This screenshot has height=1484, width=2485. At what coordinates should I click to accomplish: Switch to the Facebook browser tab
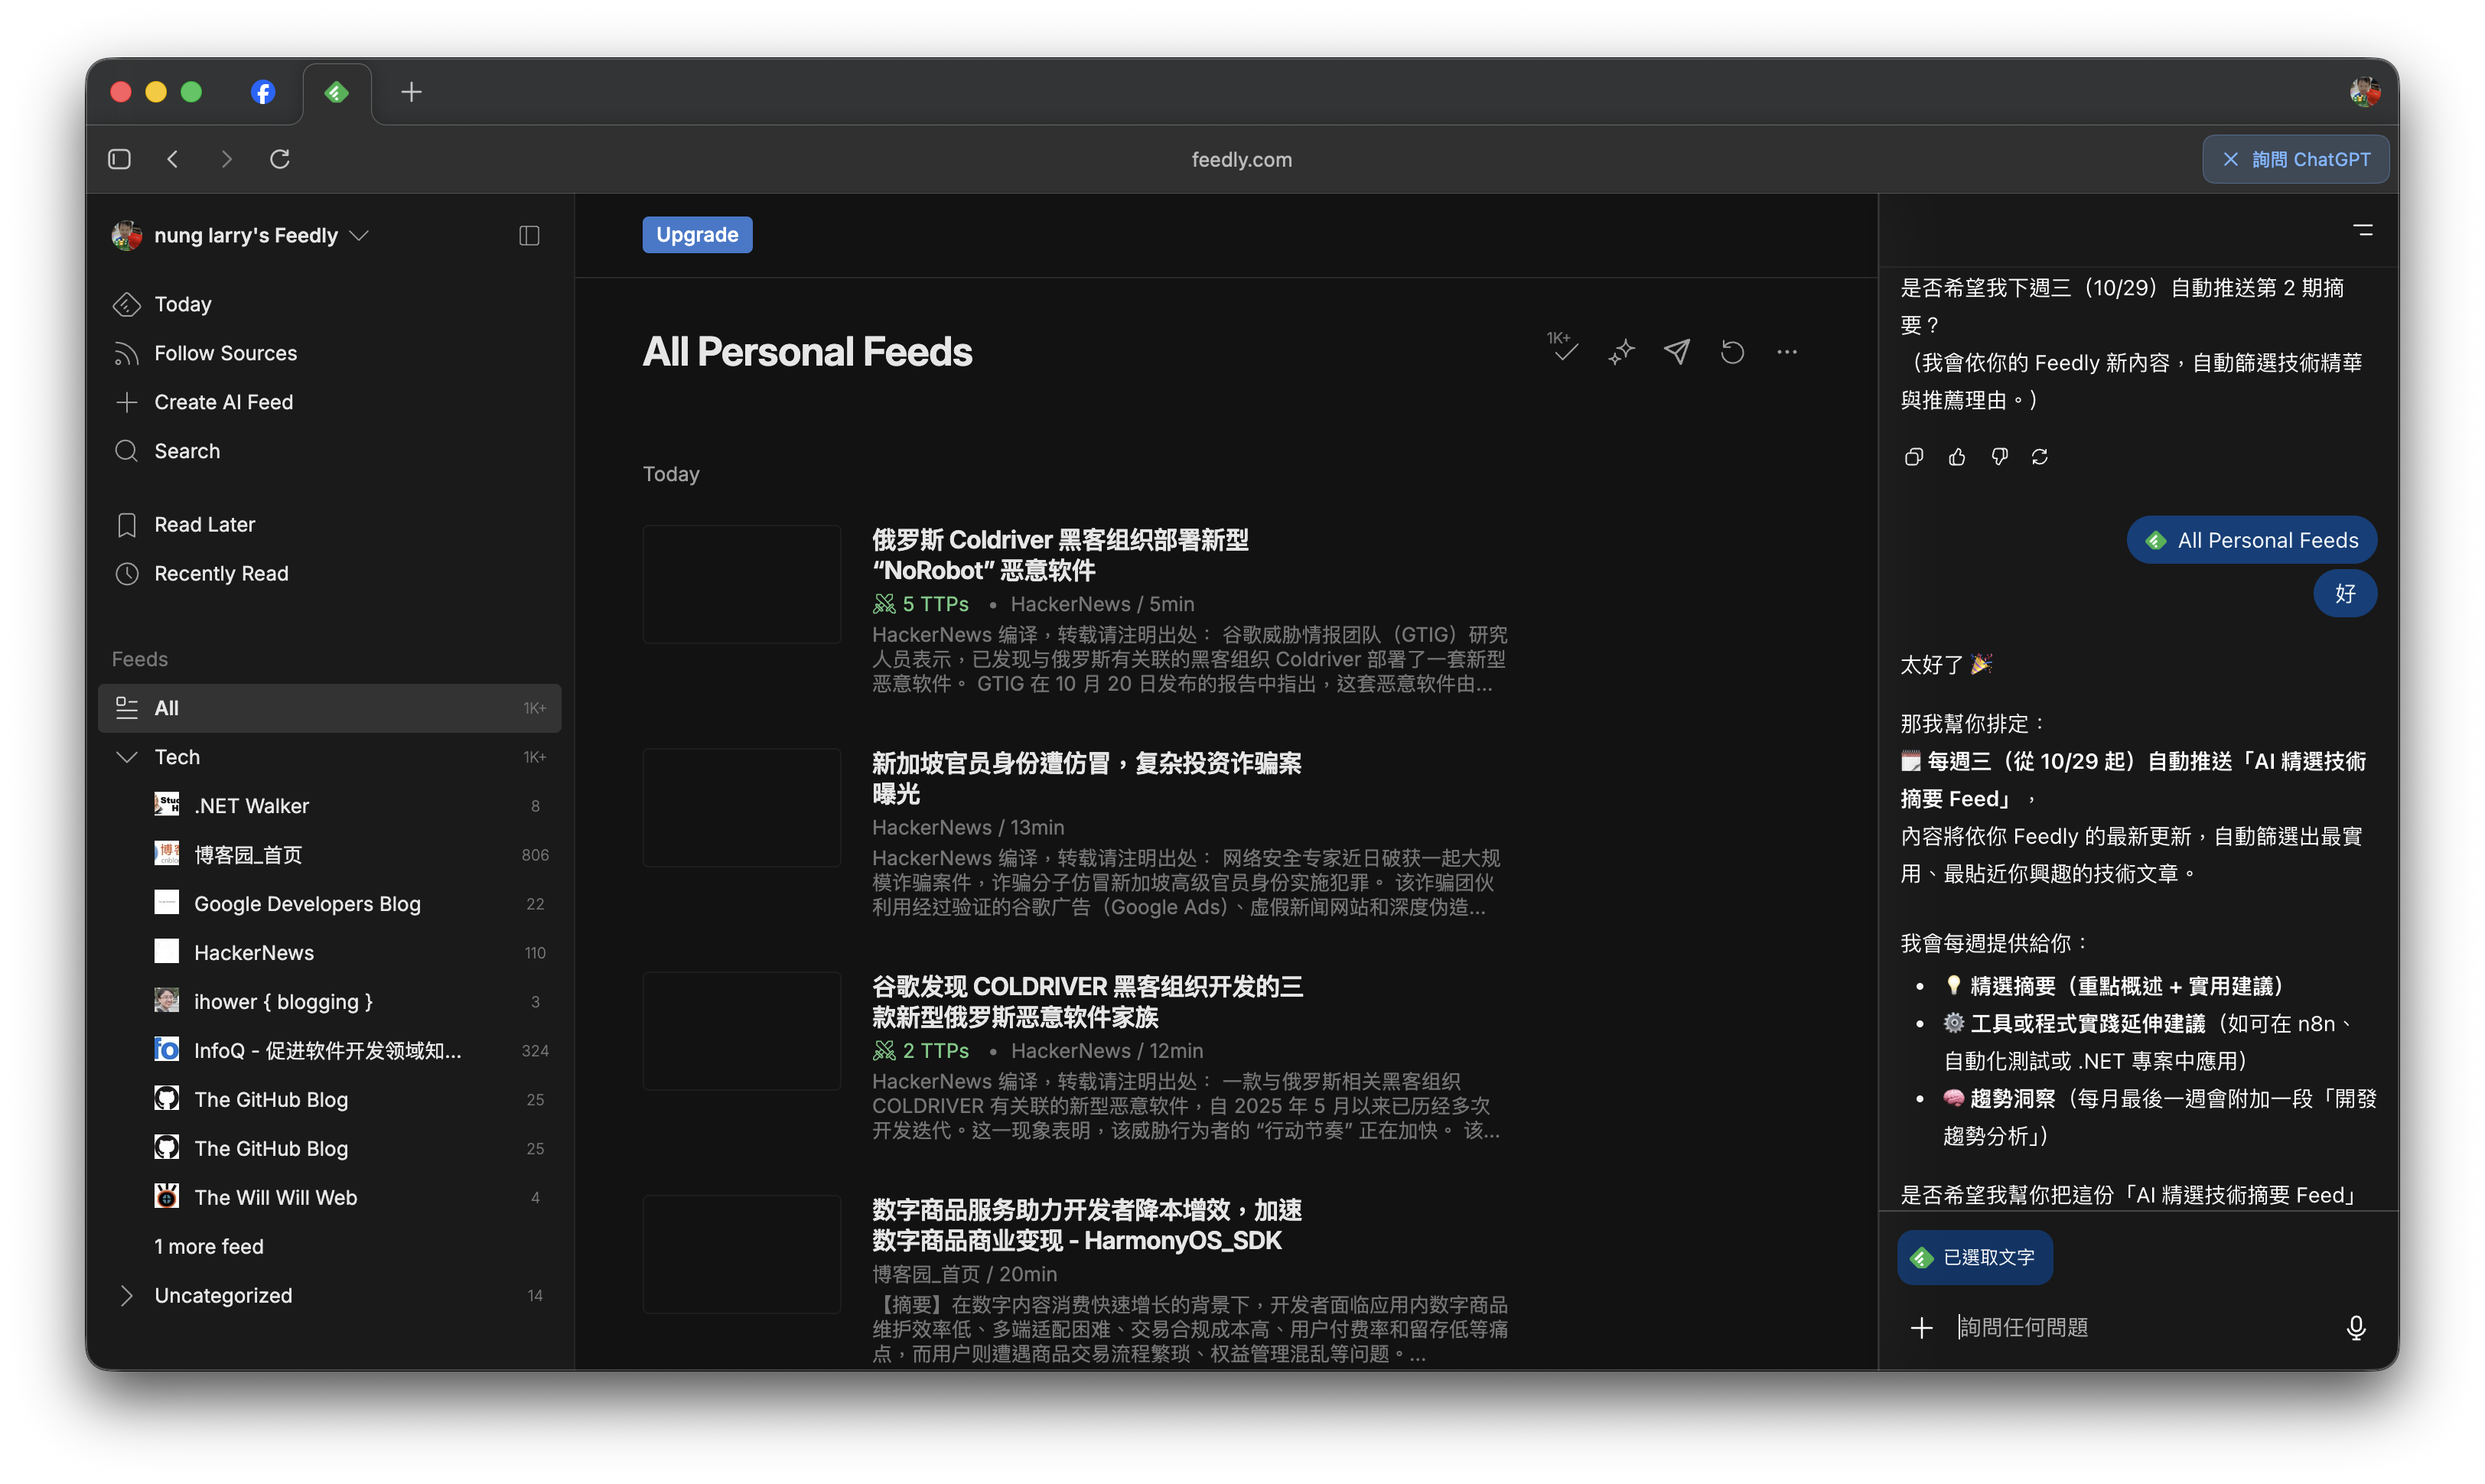263,92
